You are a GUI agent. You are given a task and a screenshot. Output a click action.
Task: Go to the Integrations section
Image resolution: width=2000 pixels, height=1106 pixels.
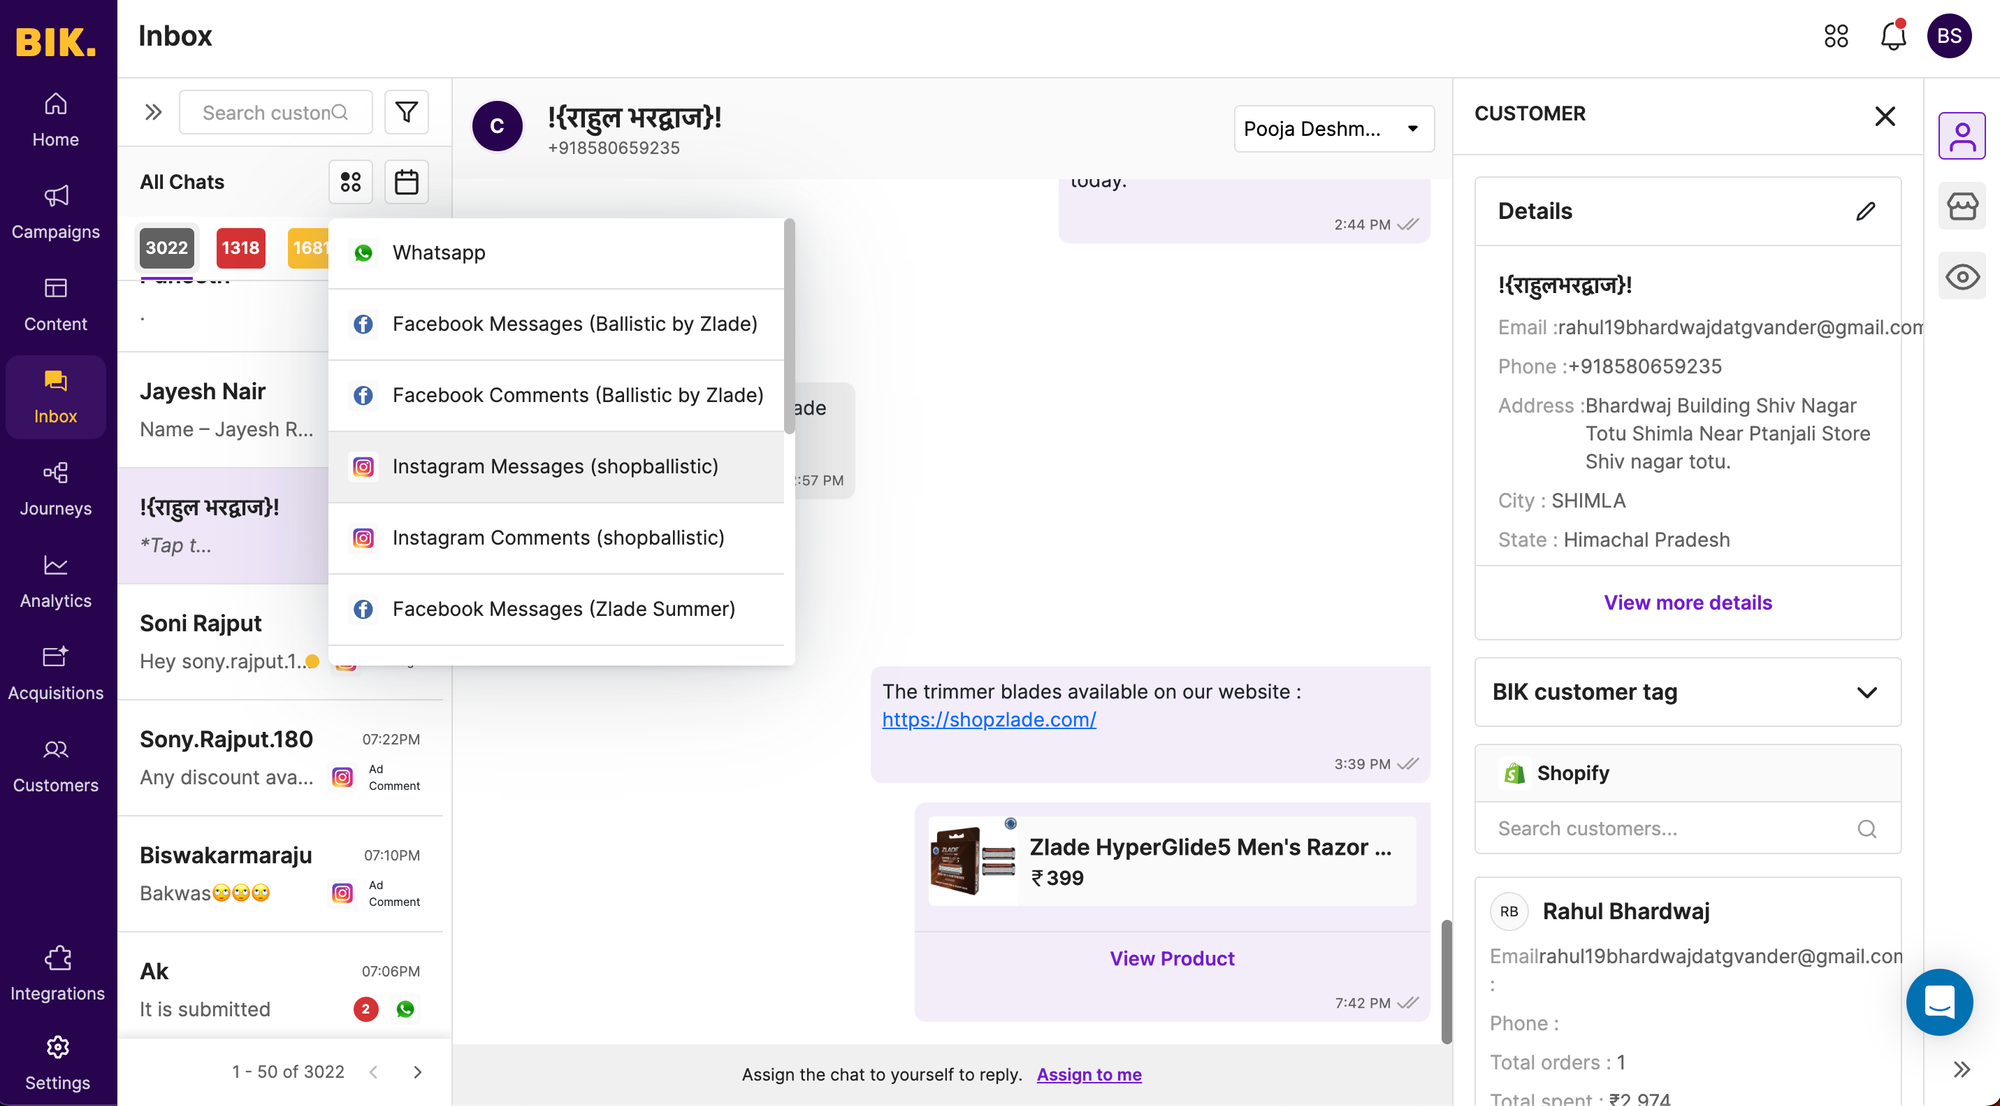click(x=57, y=972)
